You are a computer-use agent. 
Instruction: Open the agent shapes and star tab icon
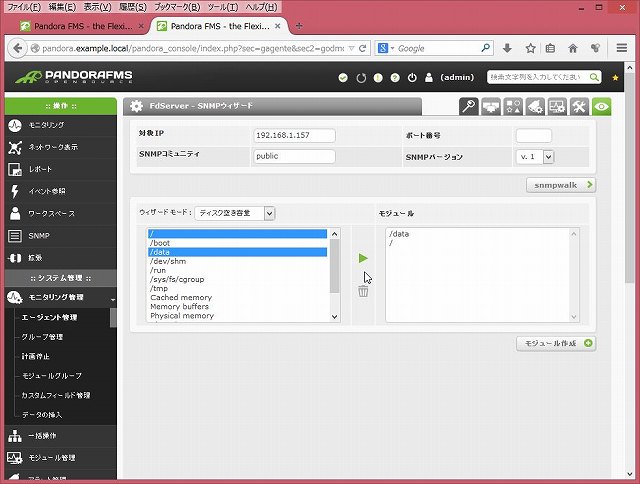tap(513, 107)
